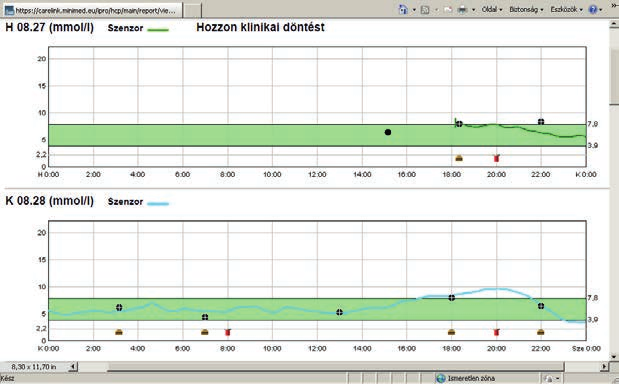Click the 'Ismeretlen zóna' status text
Viewport: 619px width, 384px height.
click(471, 378)
